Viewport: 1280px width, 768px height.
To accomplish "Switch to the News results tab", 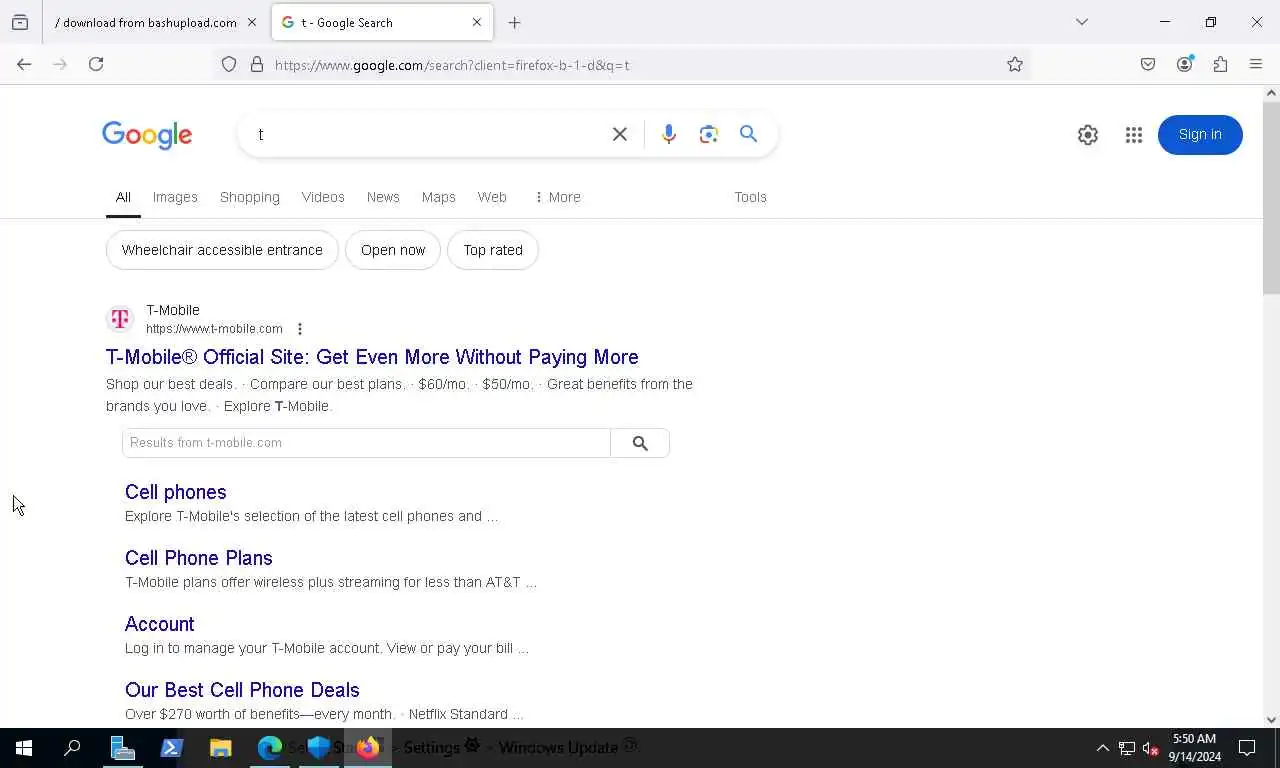I will [383, 197].
